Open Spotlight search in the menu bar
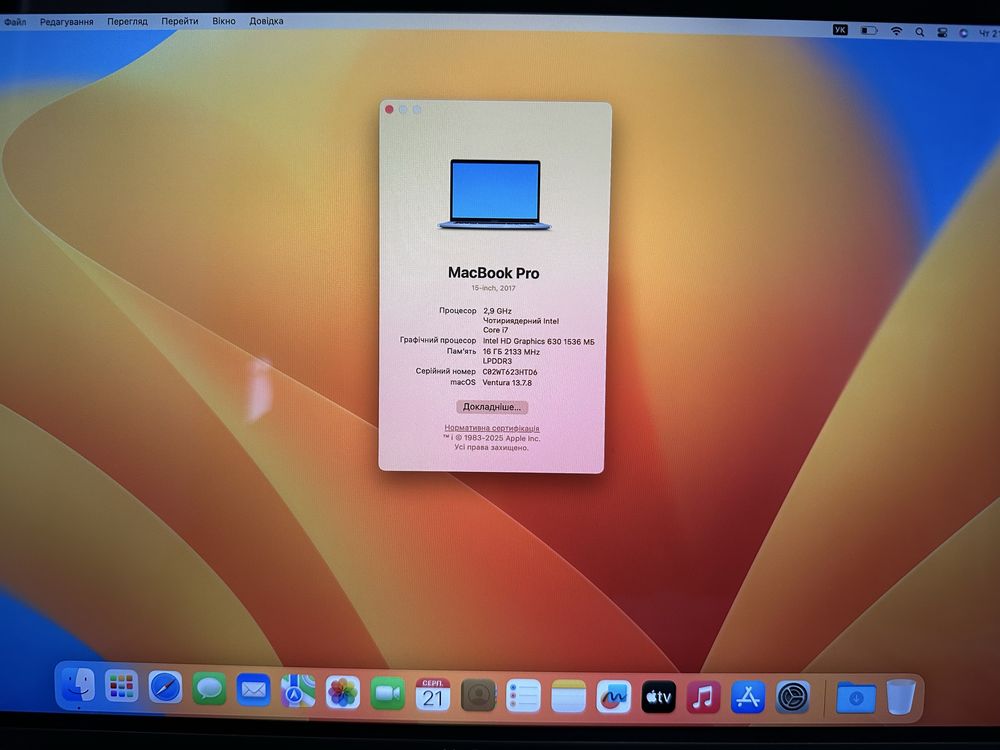1000x750 pixels. click(919, 32)
